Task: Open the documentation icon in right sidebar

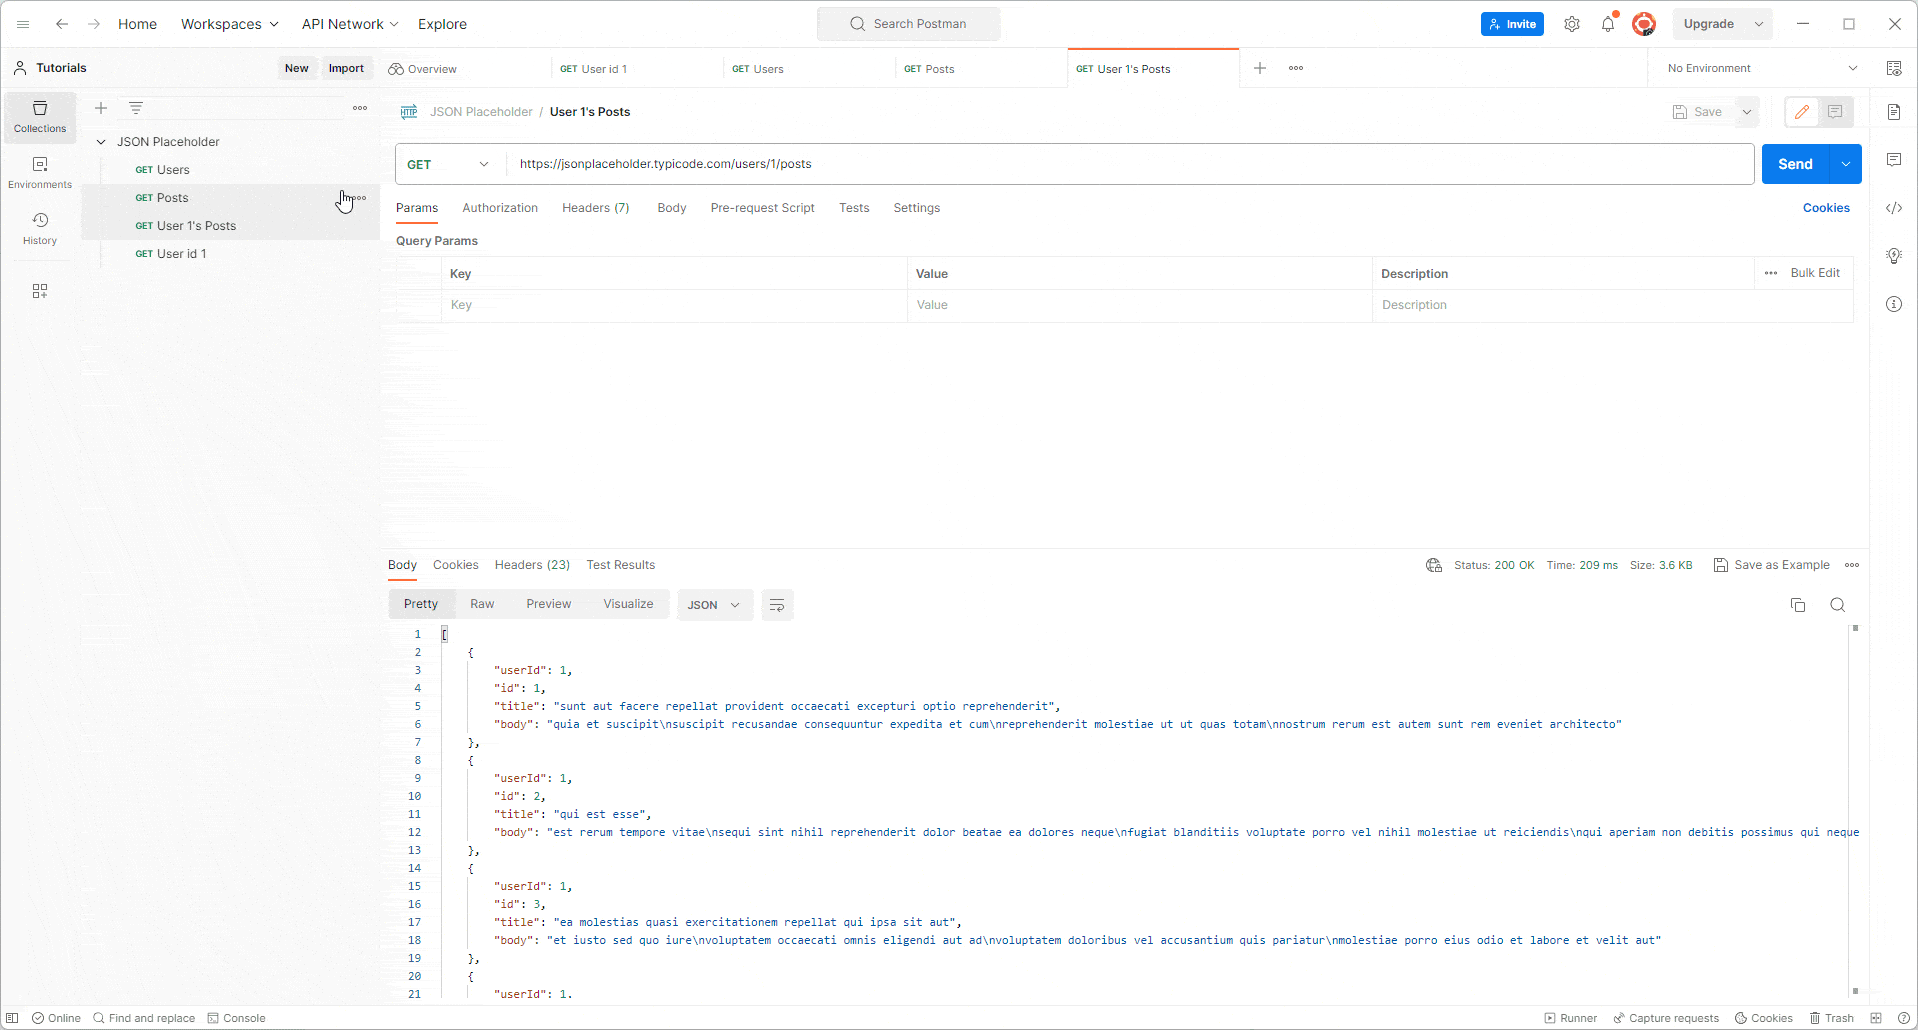Action: pyautogui.click(x=1894, y=112)
